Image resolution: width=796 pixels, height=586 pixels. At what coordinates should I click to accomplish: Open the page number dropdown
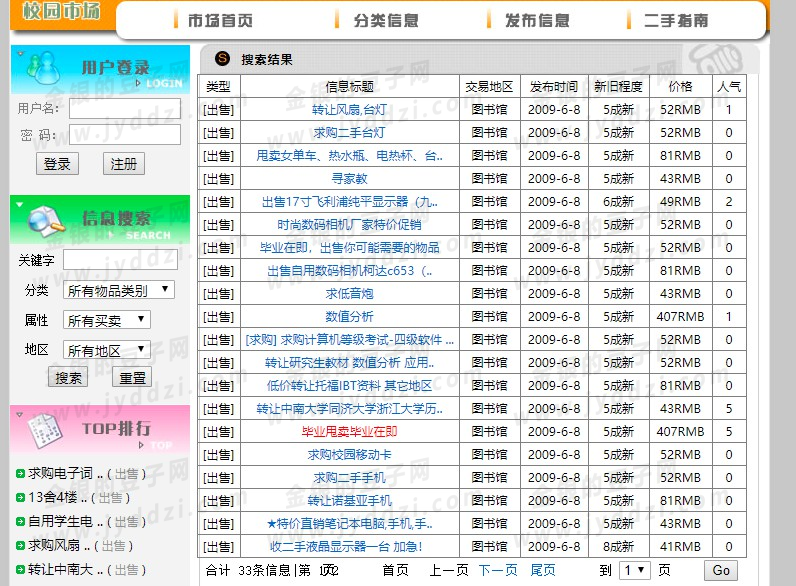(x=635, y=570)
